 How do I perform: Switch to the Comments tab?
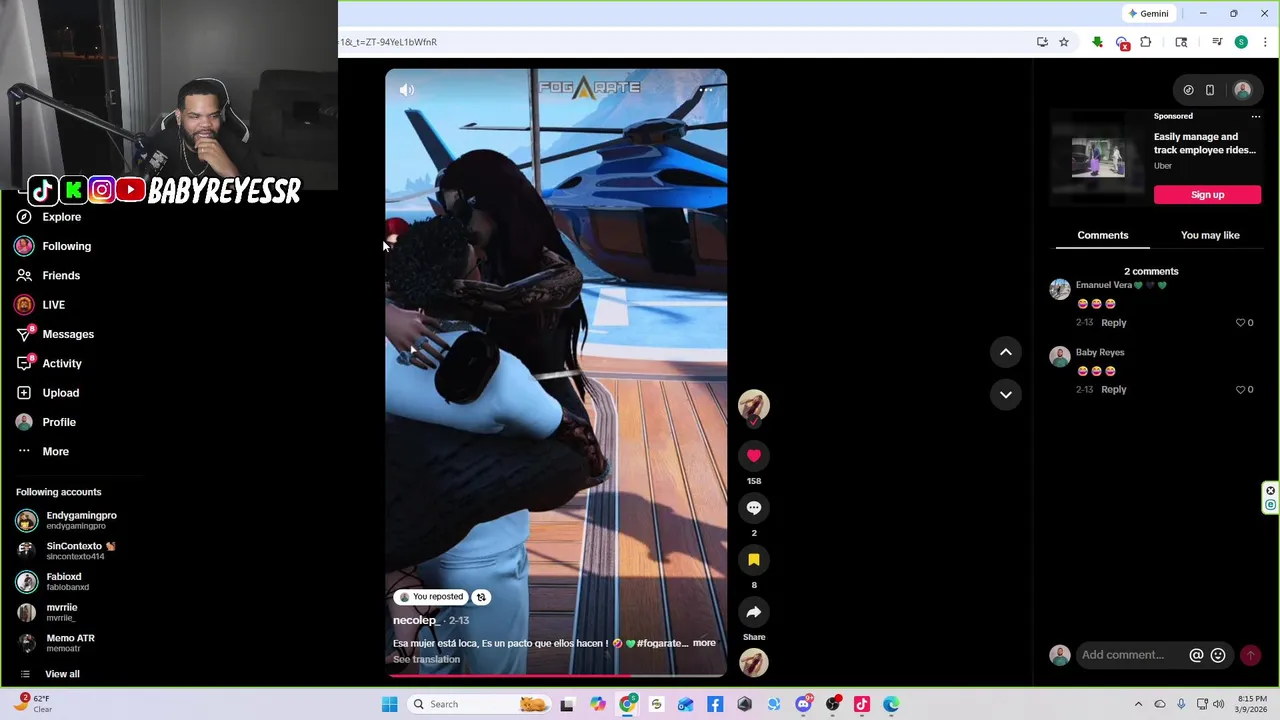(x=1103, y=235)
